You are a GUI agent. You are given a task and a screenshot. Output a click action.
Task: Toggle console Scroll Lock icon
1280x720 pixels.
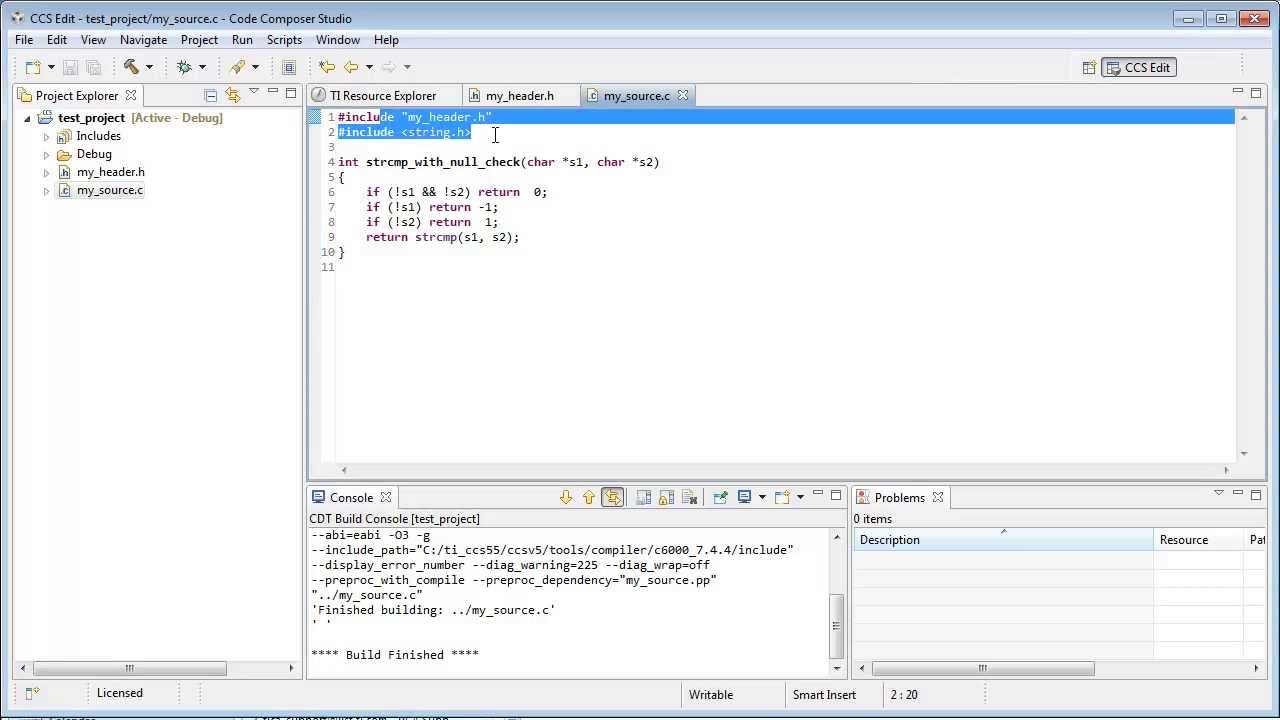click(666, 497)
